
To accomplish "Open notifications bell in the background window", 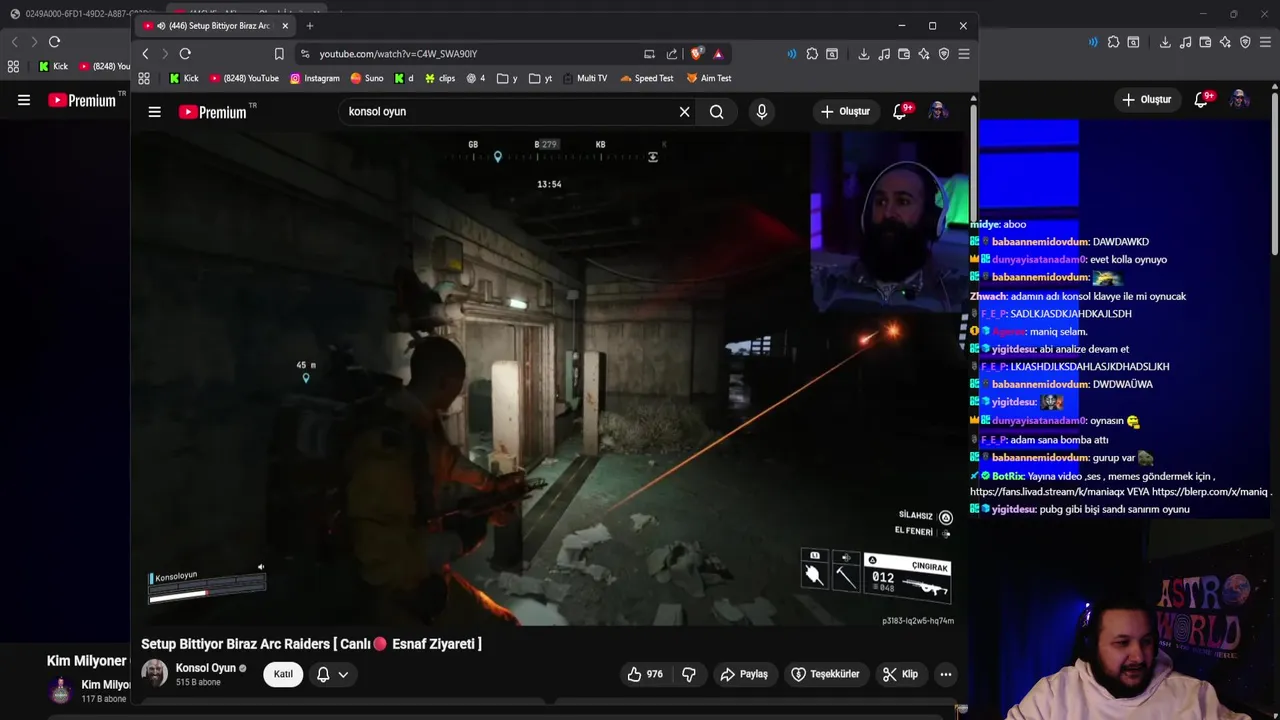I will pyautogui.click(x=1203, y=99).
